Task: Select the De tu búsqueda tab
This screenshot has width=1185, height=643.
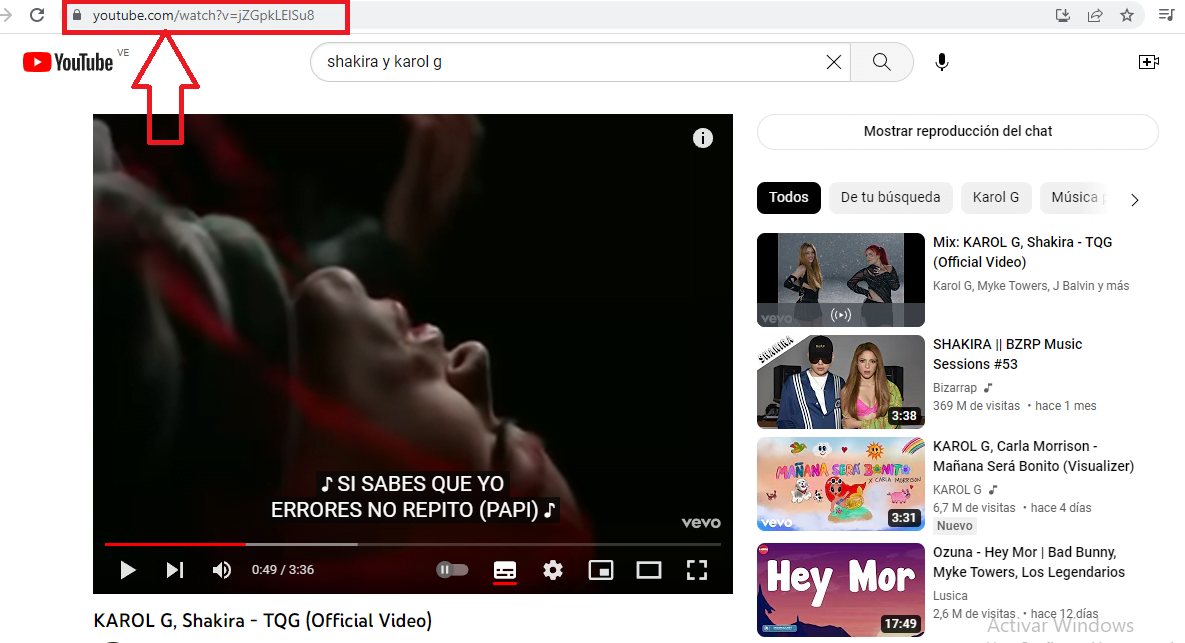Action: pos(890,198)
